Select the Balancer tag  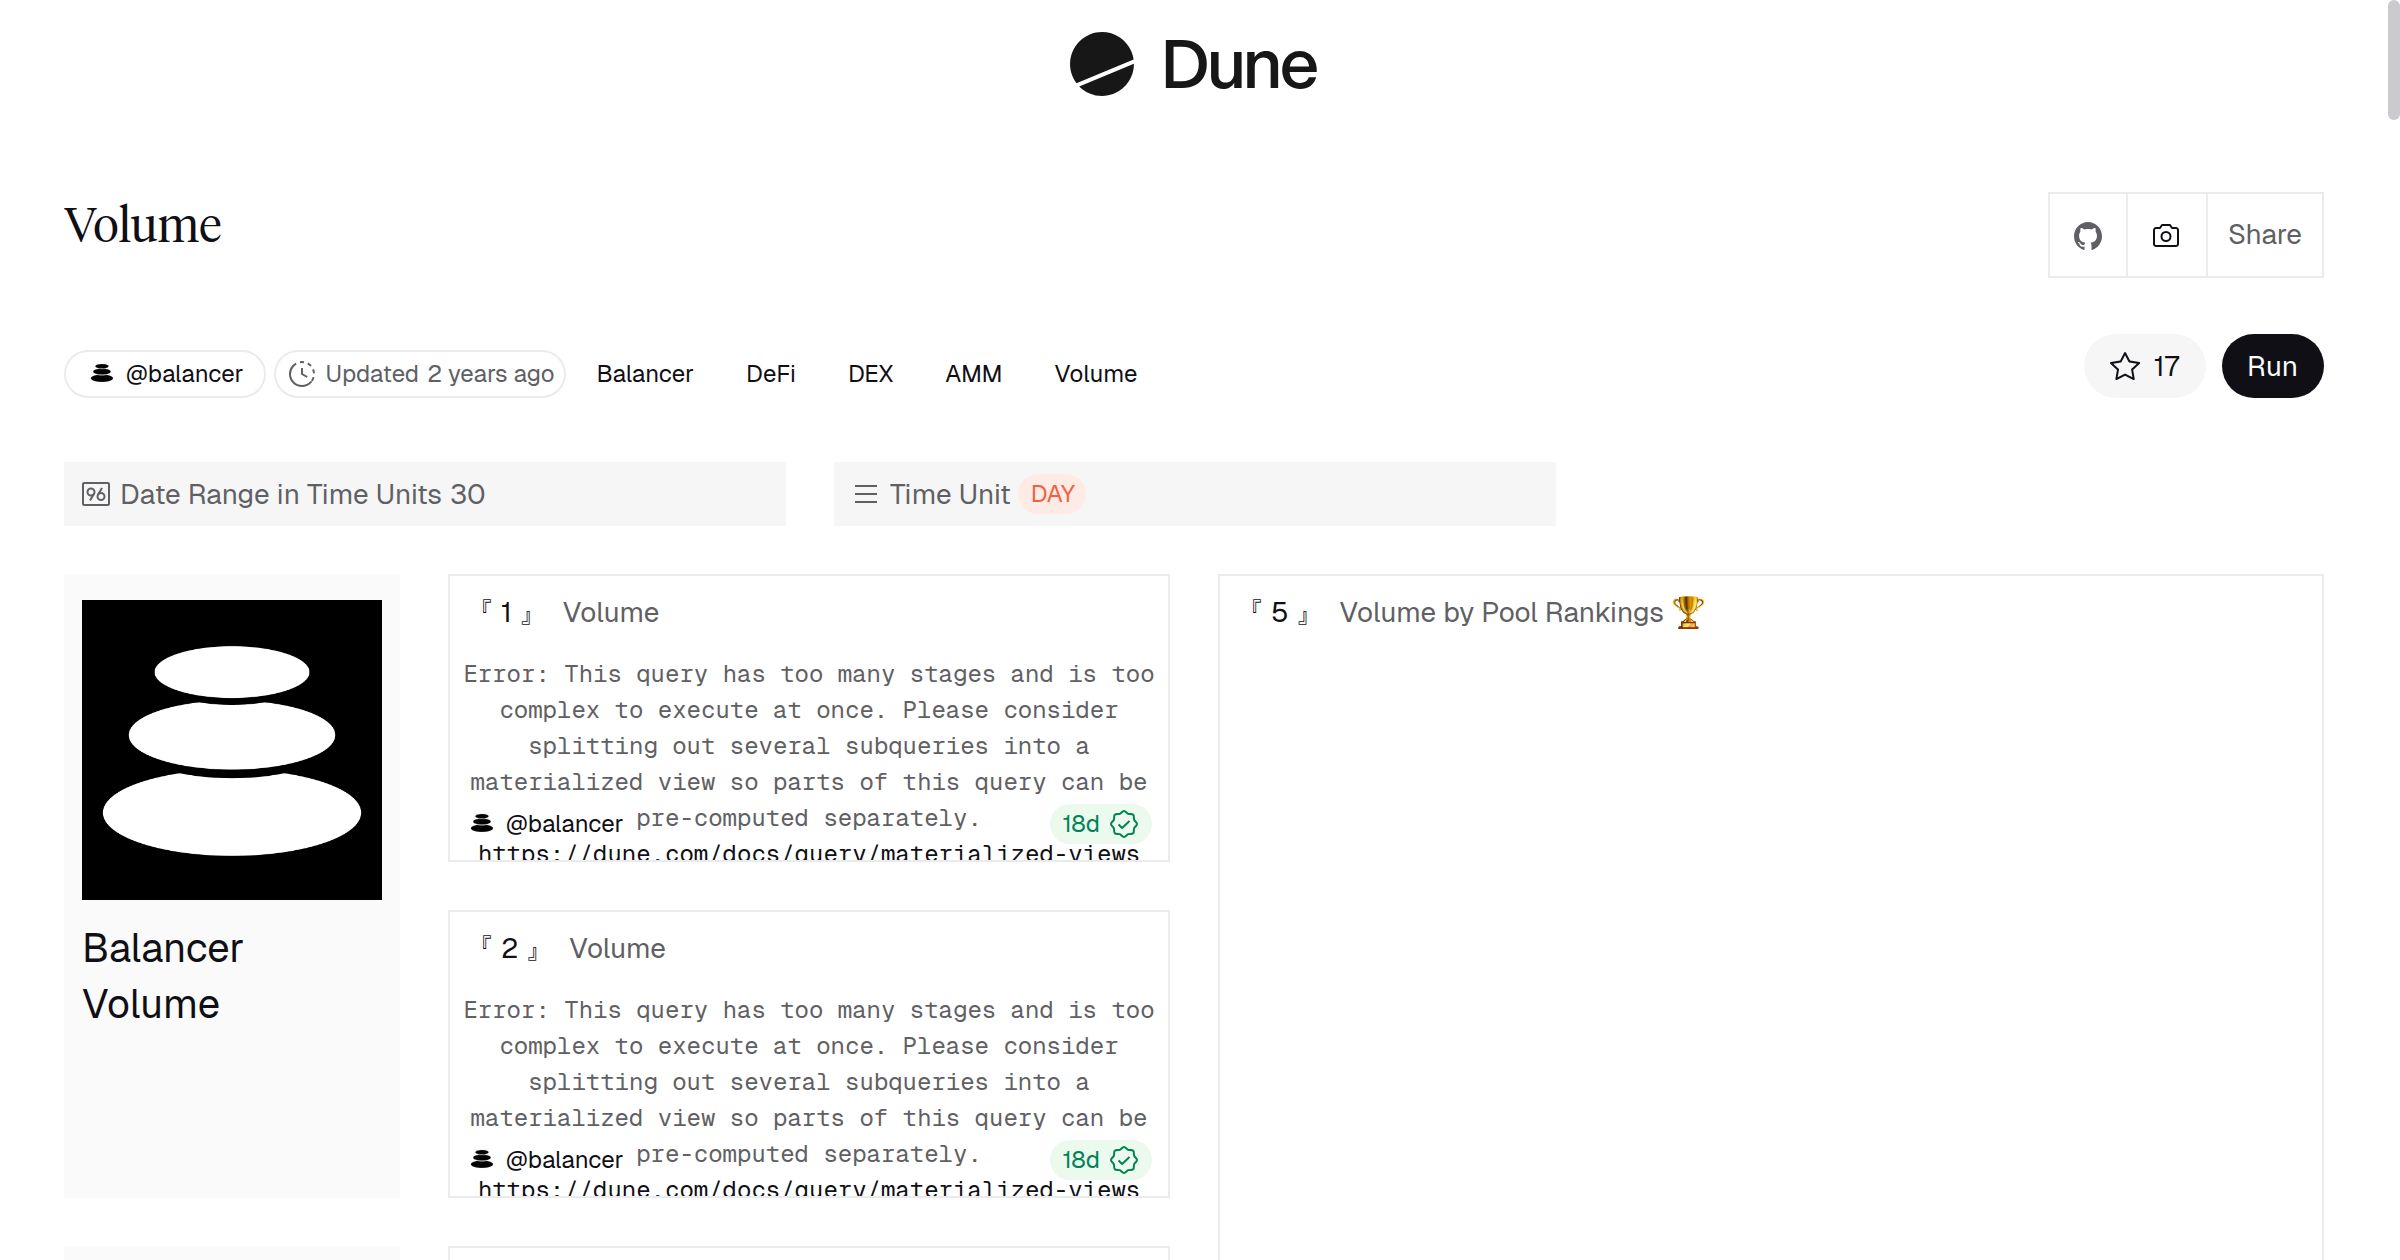(x=644, y=374)
